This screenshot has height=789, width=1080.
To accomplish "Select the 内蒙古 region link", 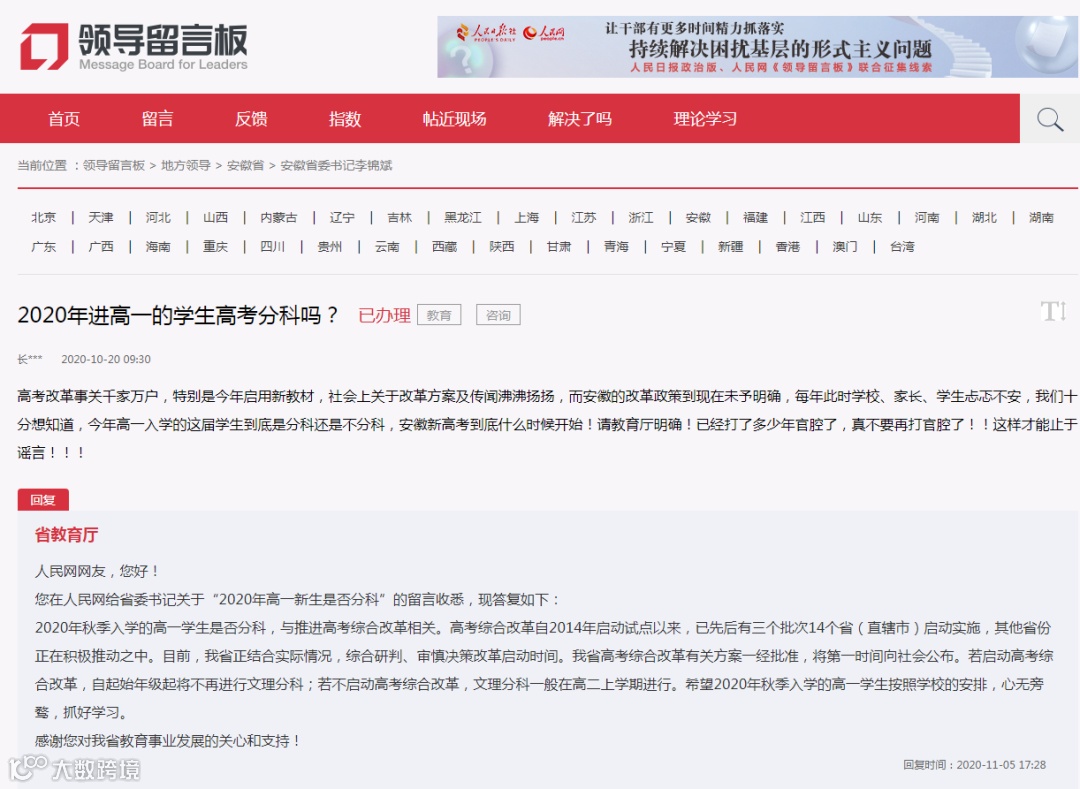I will click(x=279, y=218).
